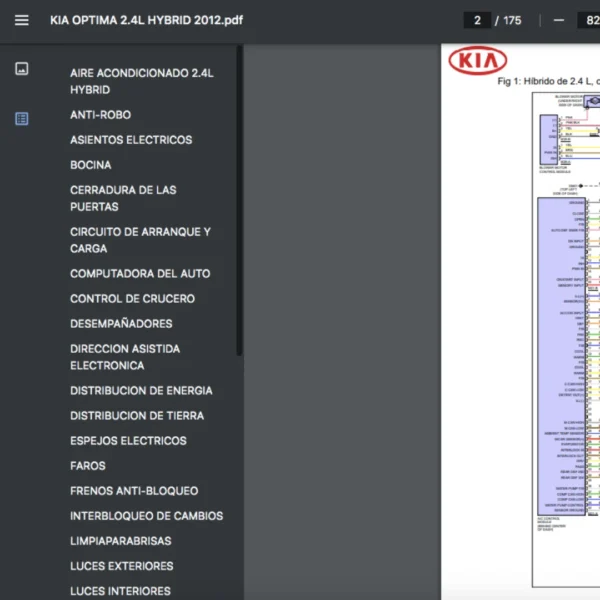
Task: Click the zoom percentage field
Action: click(x=588, y=20)
